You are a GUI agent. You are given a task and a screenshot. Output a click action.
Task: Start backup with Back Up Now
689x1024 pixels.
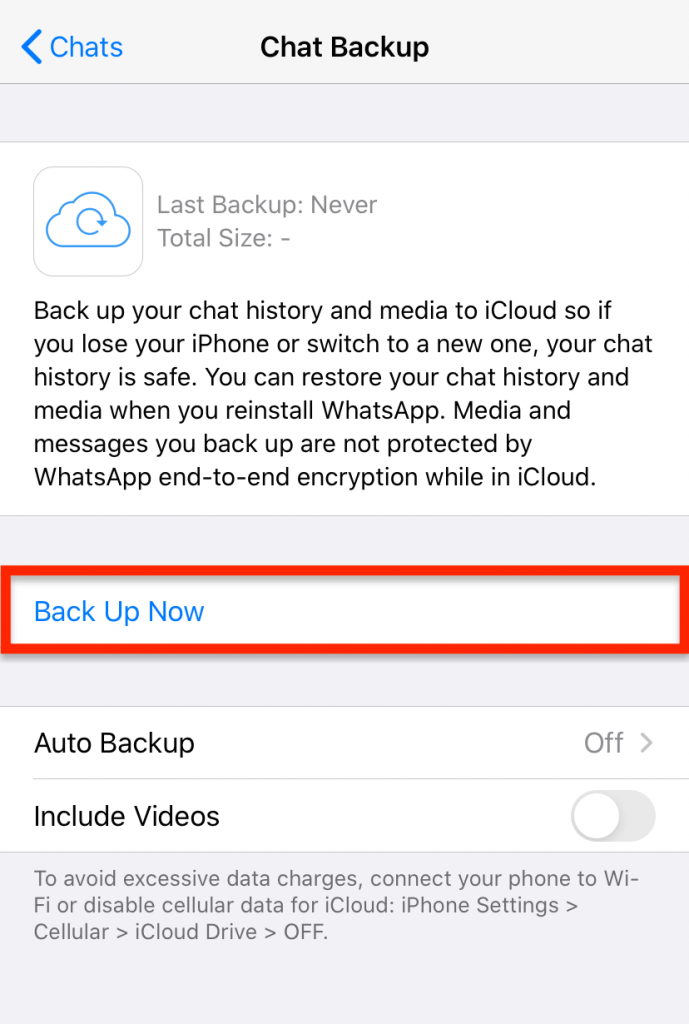point(119,611)
